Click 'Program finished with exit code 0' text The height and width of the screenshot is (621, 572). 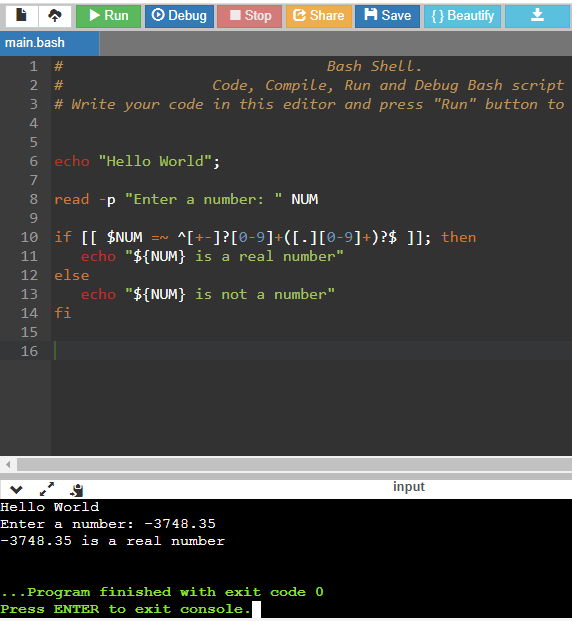point(162,592)
